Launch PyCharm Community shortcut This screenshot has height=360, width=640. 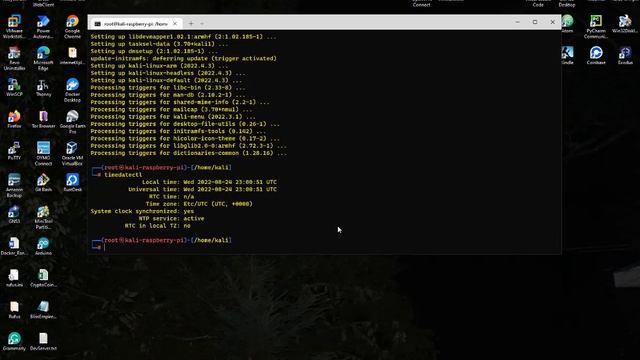[x=596, y=27]
